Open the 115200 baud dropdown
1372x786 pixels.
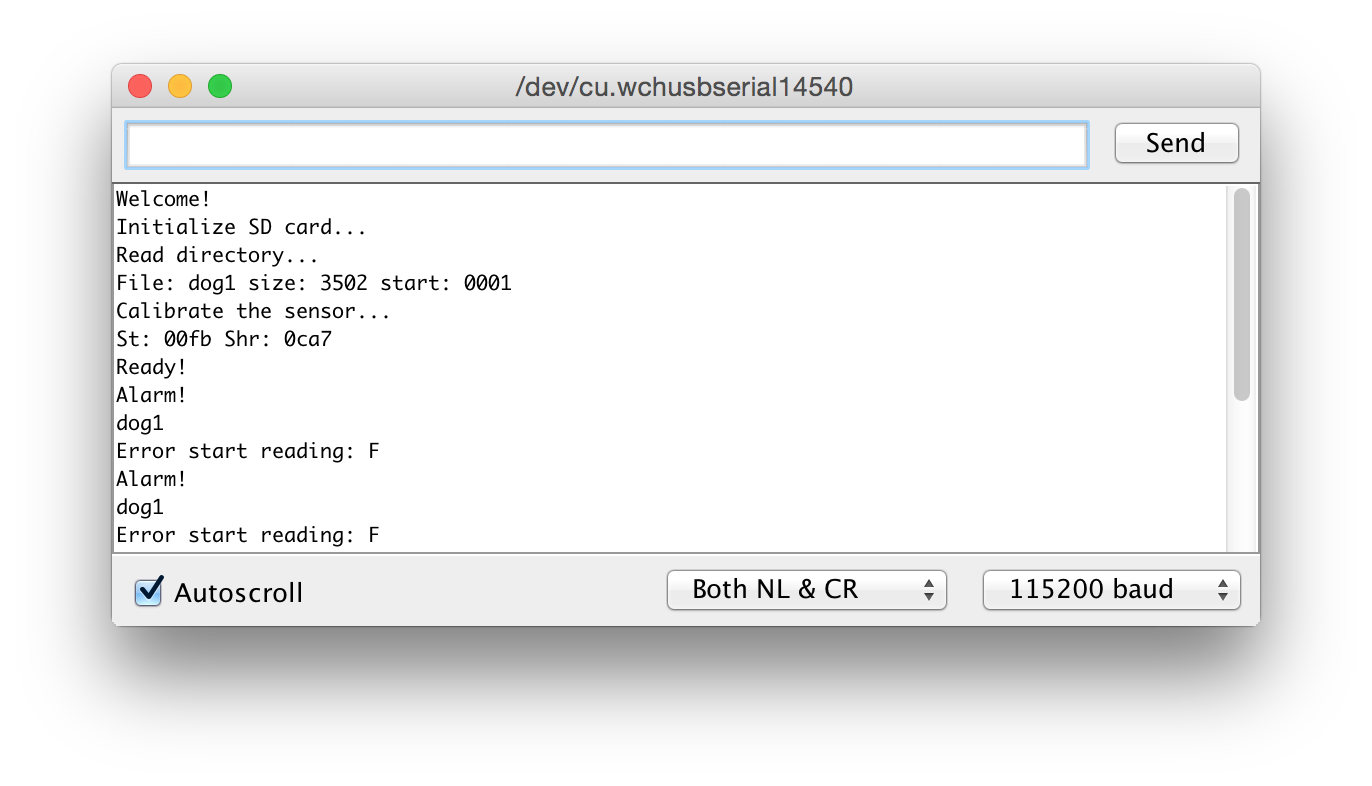pos(1111,589)
